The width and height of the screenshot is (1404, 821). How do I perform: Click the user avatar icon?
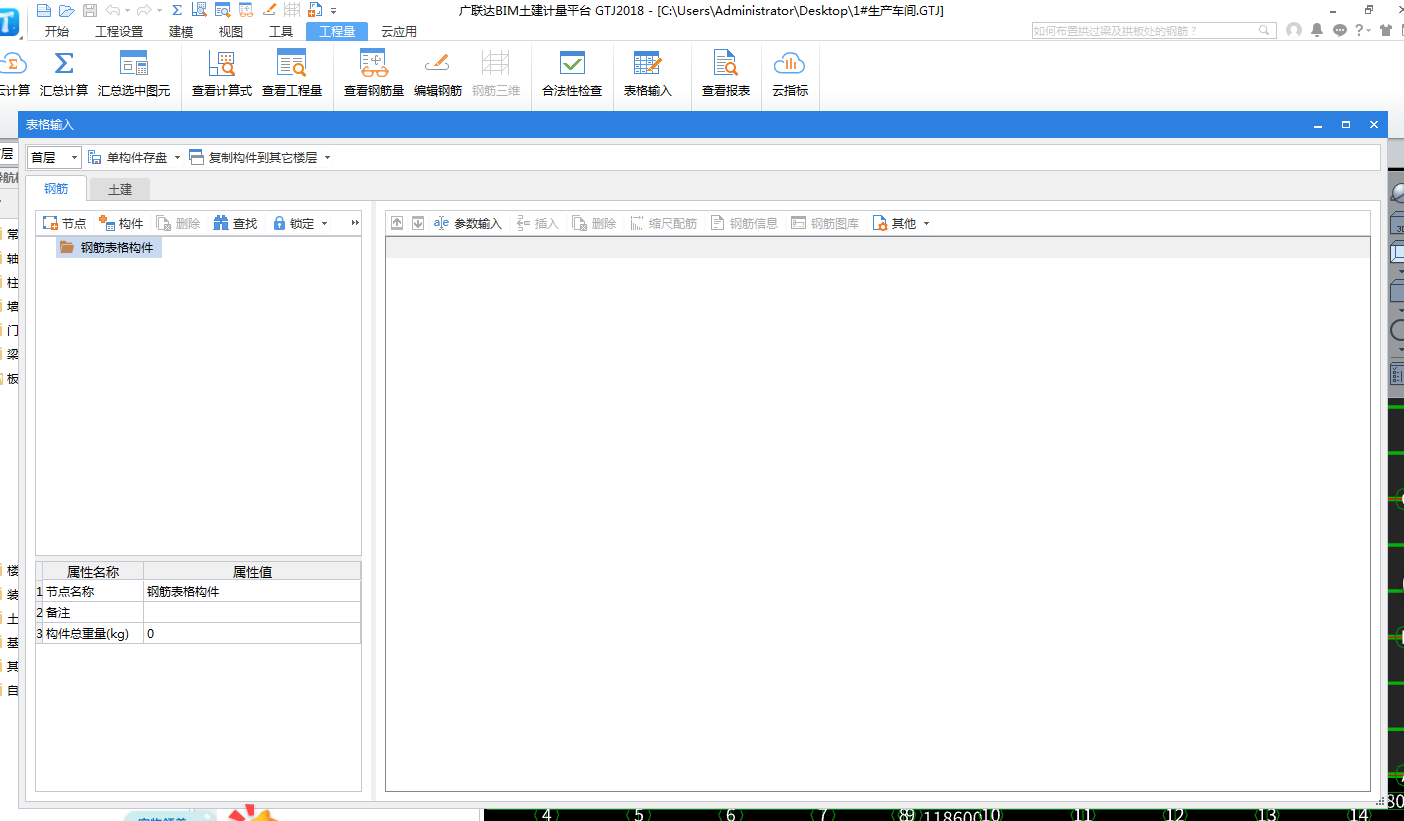point(1294,31)
